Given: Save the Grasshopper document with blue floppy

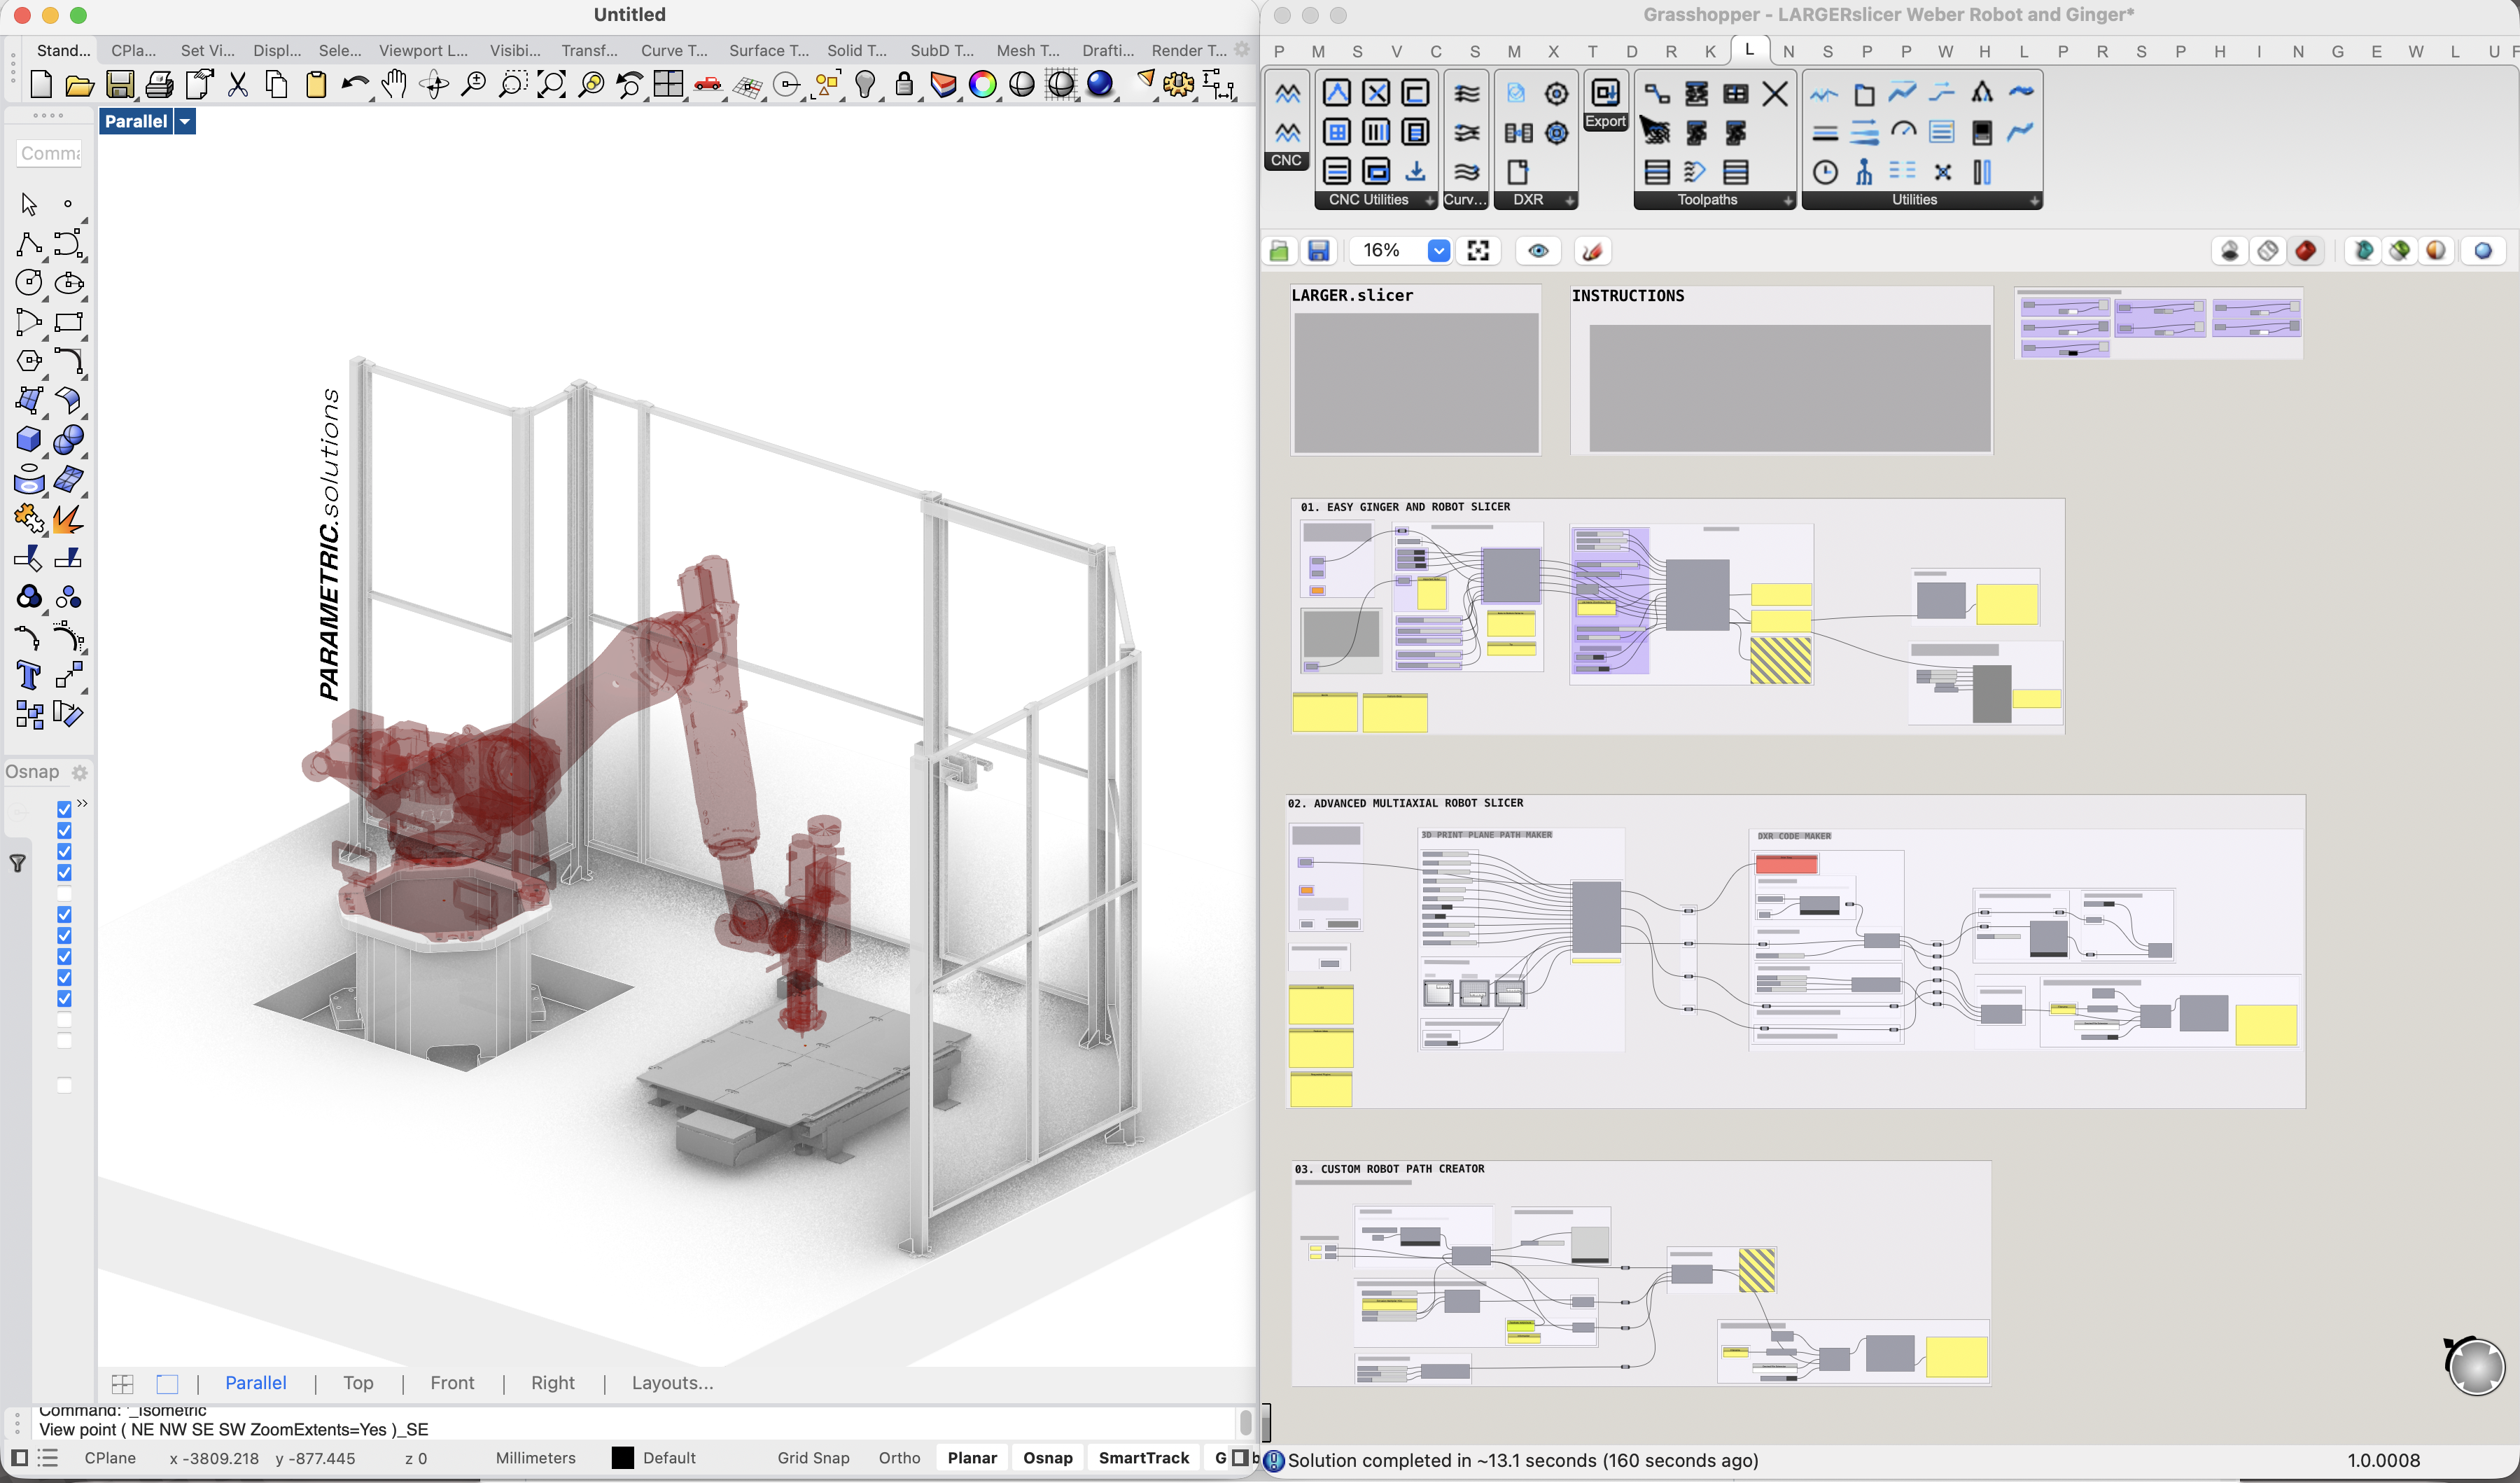Looking at the screenshot, I should coord(1318,251).
